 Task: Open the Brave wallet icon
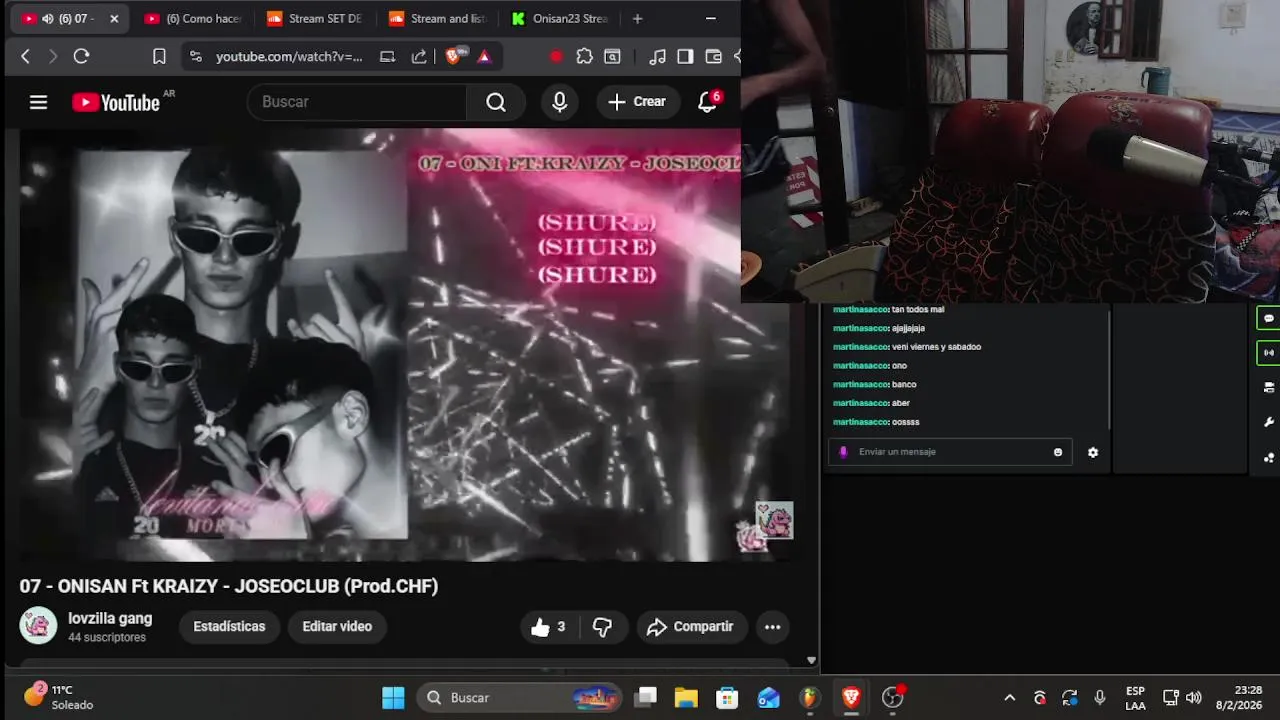tap(713, 57)
